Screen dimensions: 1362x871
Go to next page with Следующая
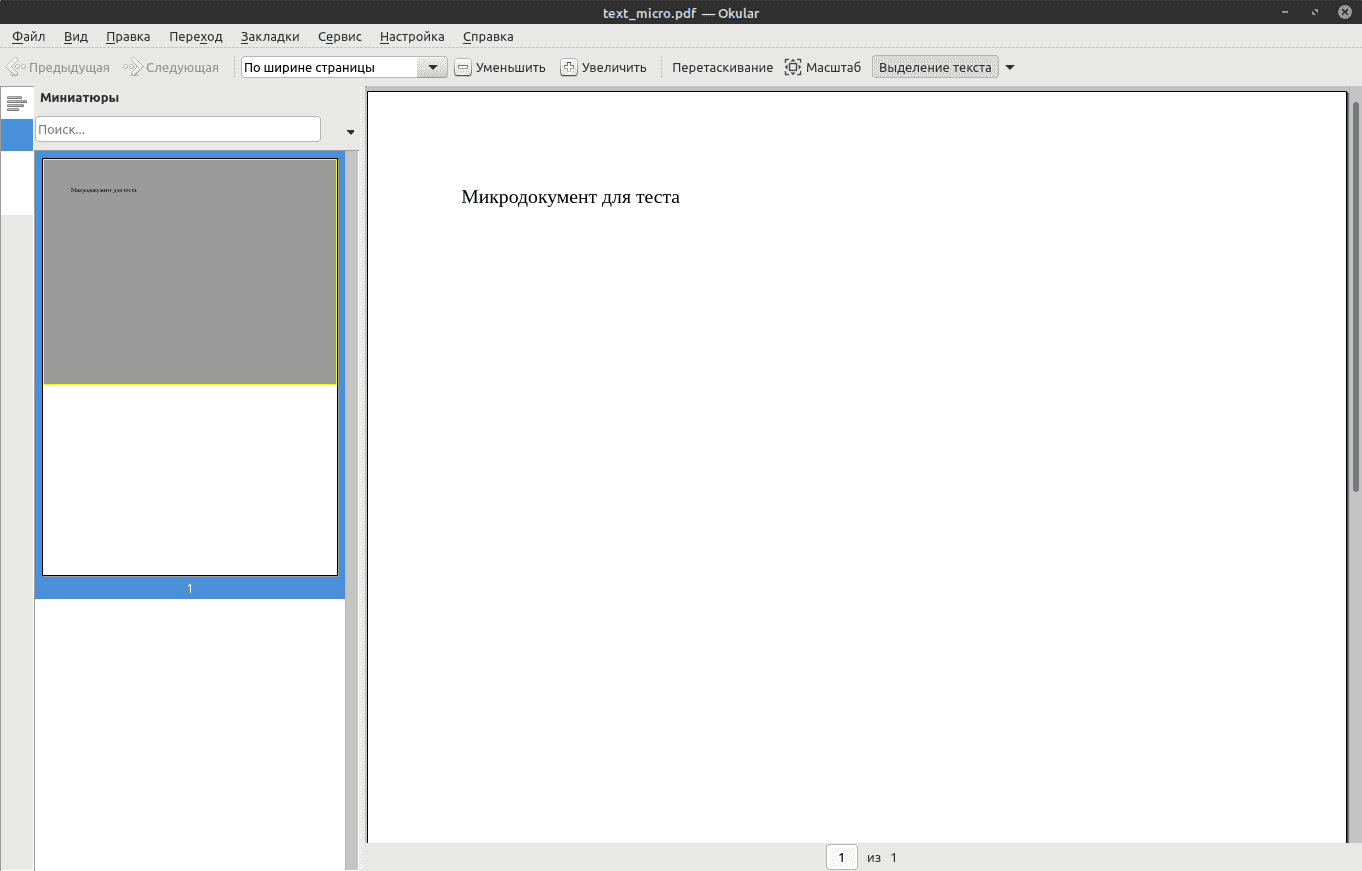pos(171,68)
